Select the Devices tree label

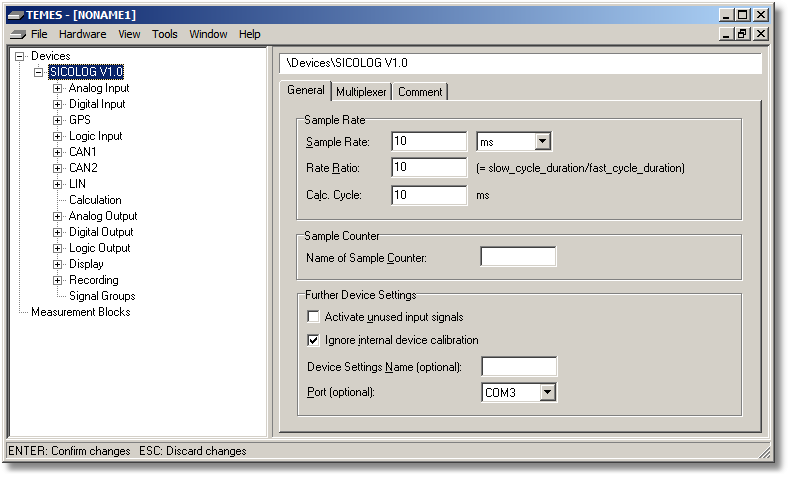50,56
